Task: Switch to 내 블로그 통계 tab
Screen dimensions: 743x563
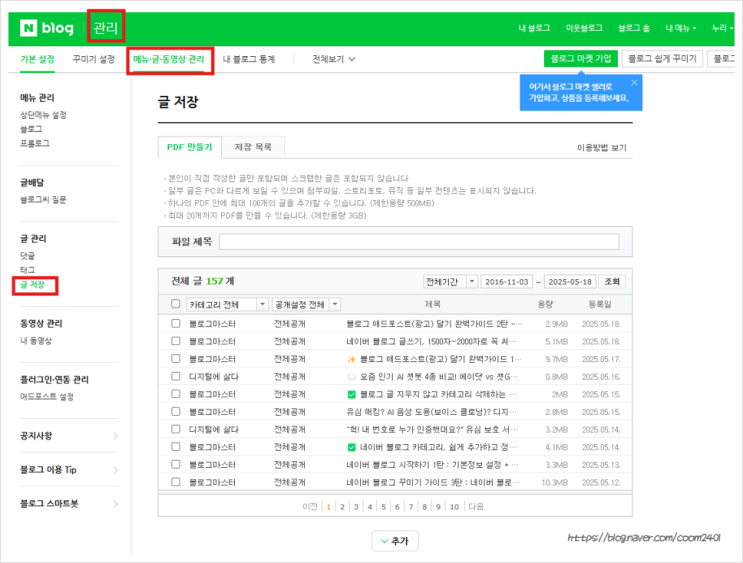Action: 249,59
